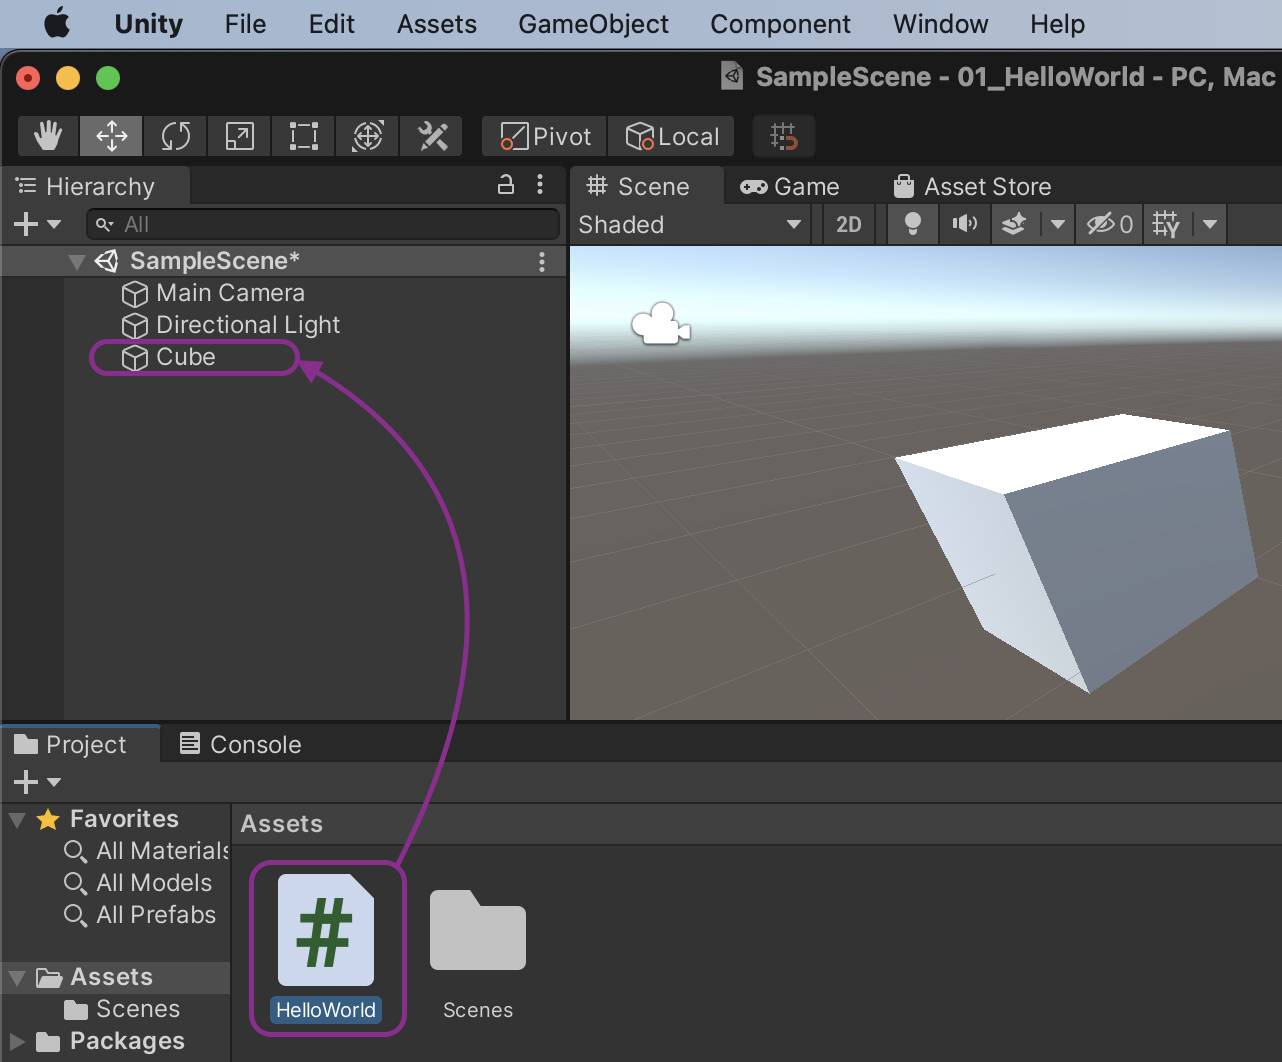1282x1062 pixels.
Task: Open Hierarchy create object dropdown
Action: pos(37,224)
